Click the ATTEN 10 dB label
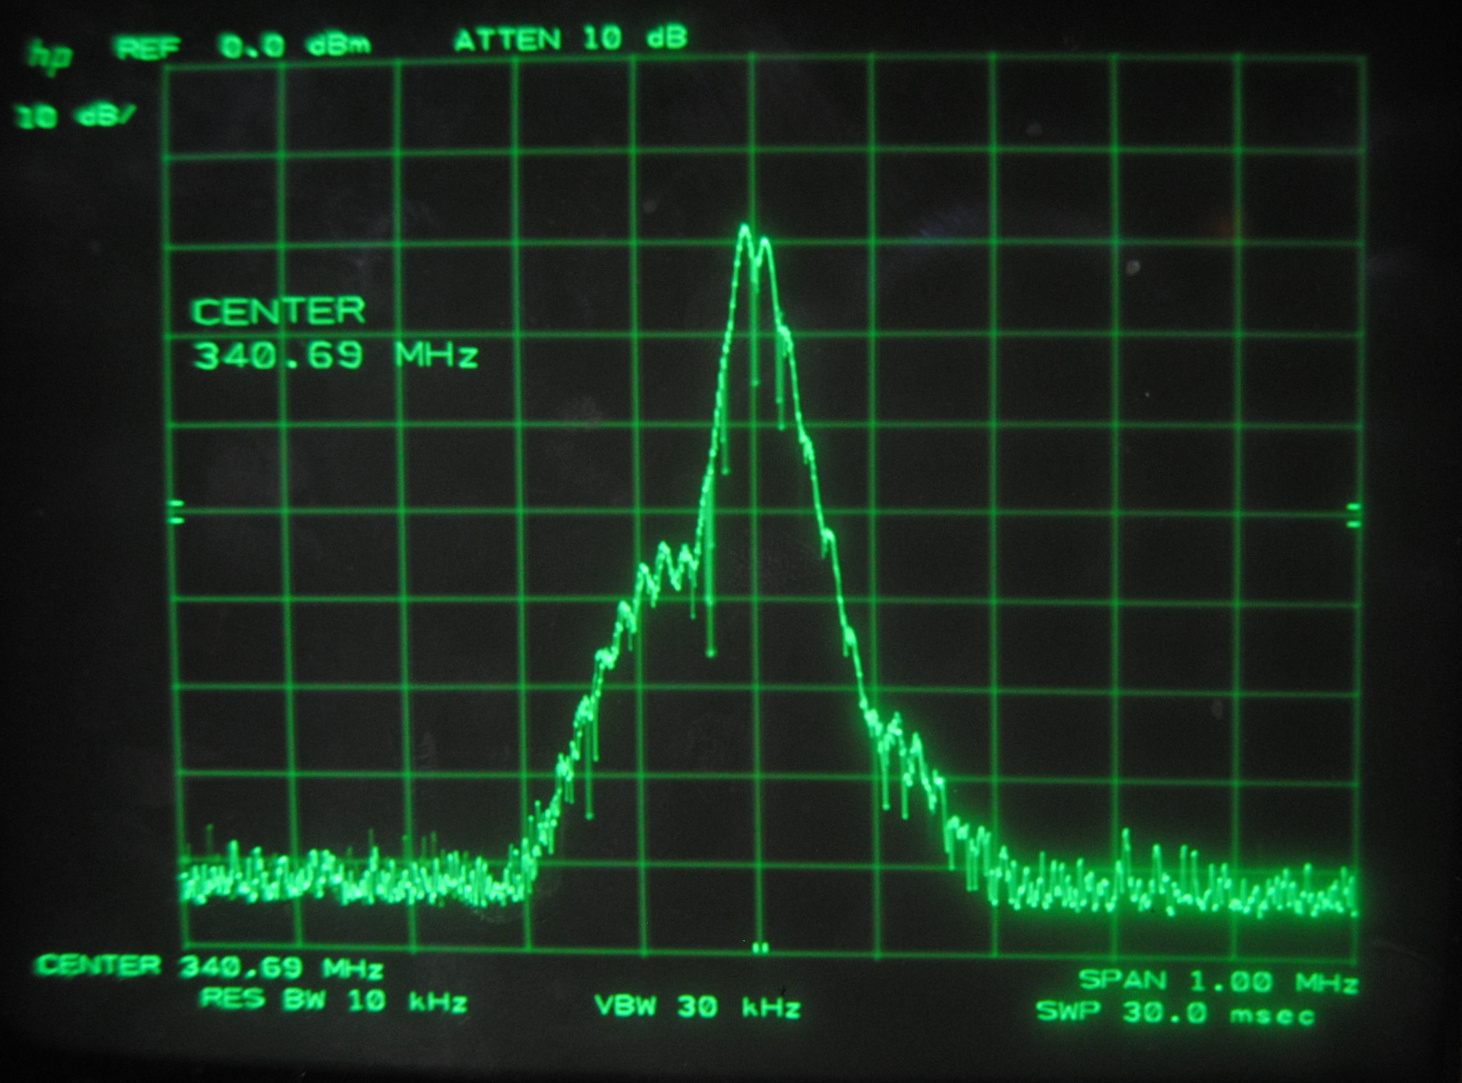The height and width of the screenshot is (1083, 1462). click(570, 40)
